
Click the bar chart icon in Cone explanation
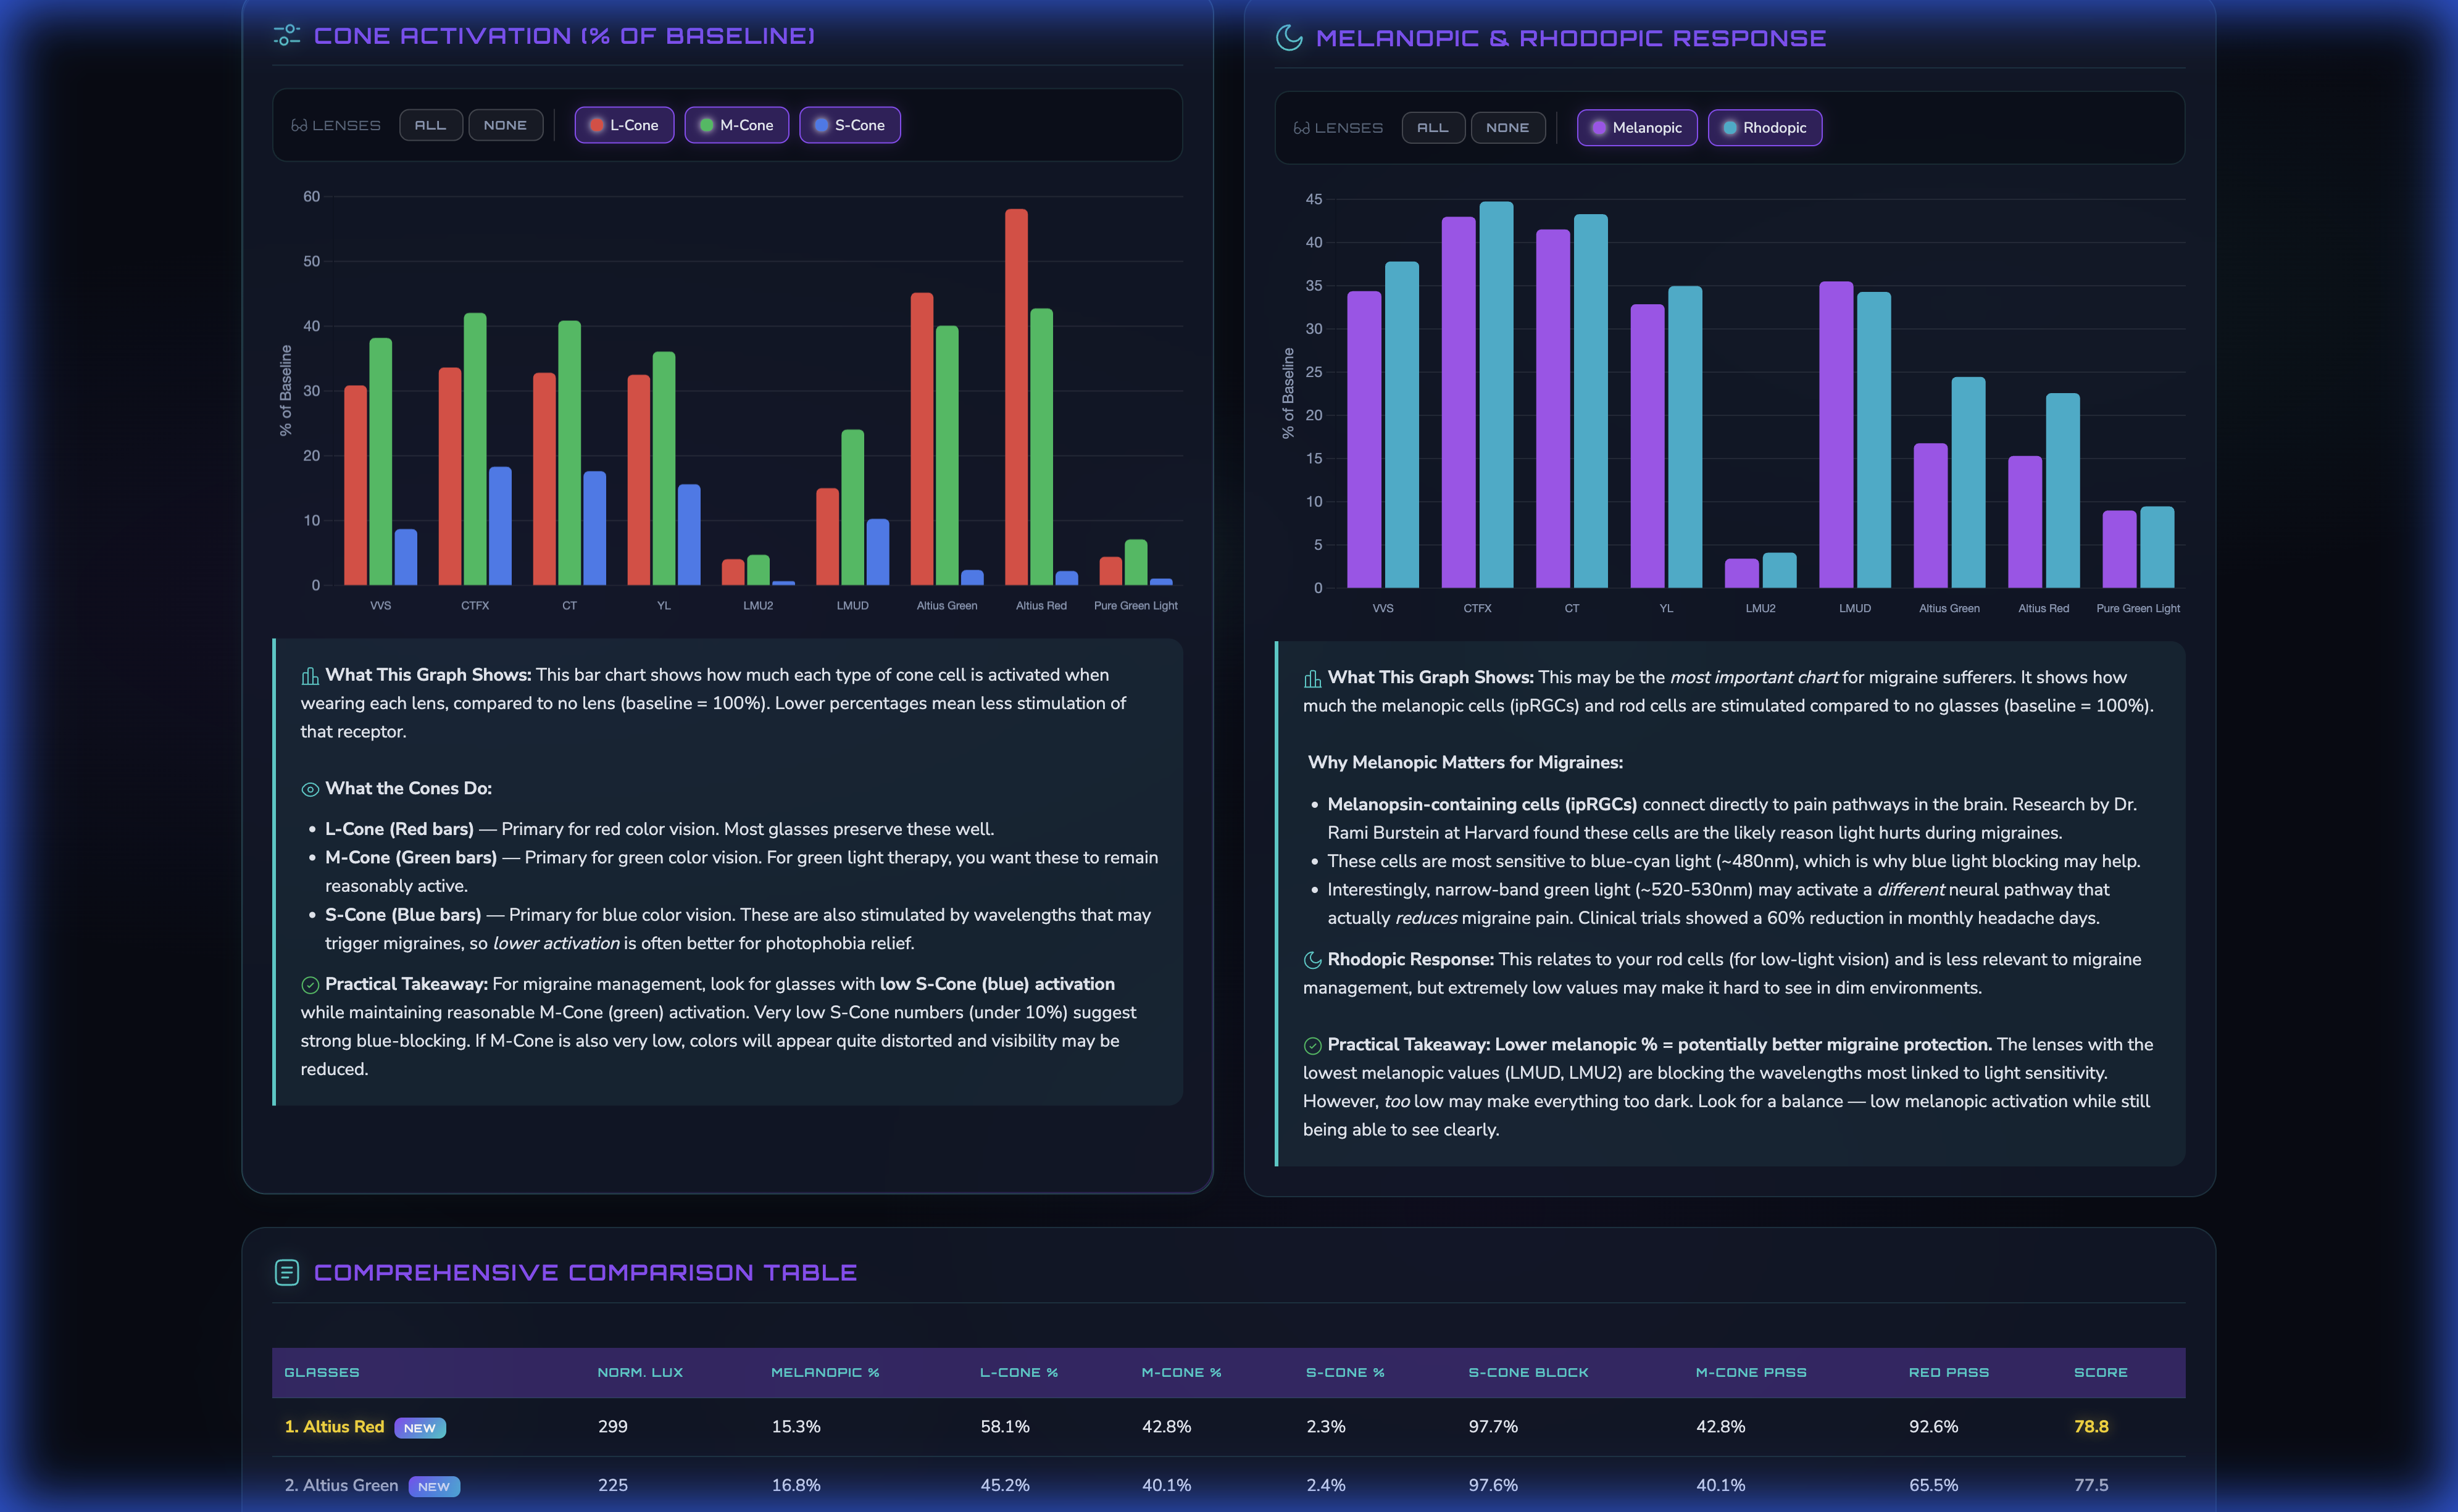click(x=310, y=676)
